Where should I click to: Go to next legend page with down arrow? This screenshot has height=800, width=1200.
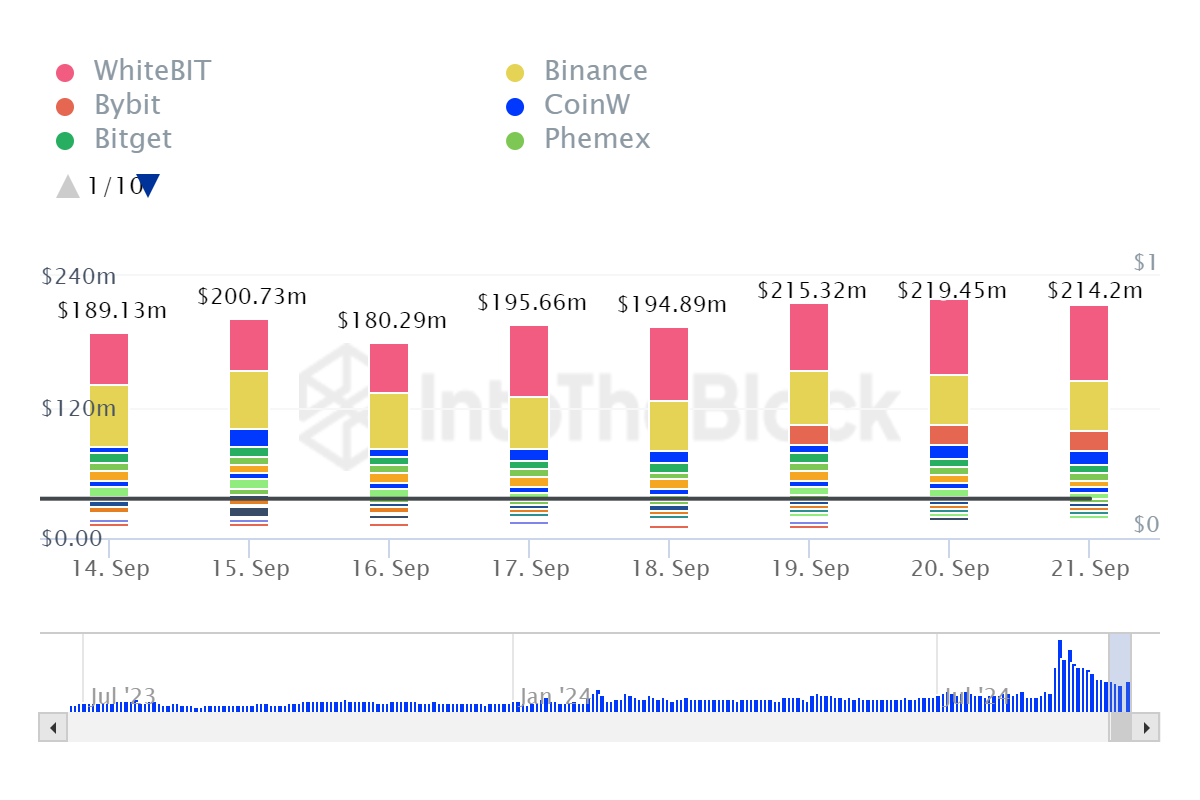[x=148, y=186]
